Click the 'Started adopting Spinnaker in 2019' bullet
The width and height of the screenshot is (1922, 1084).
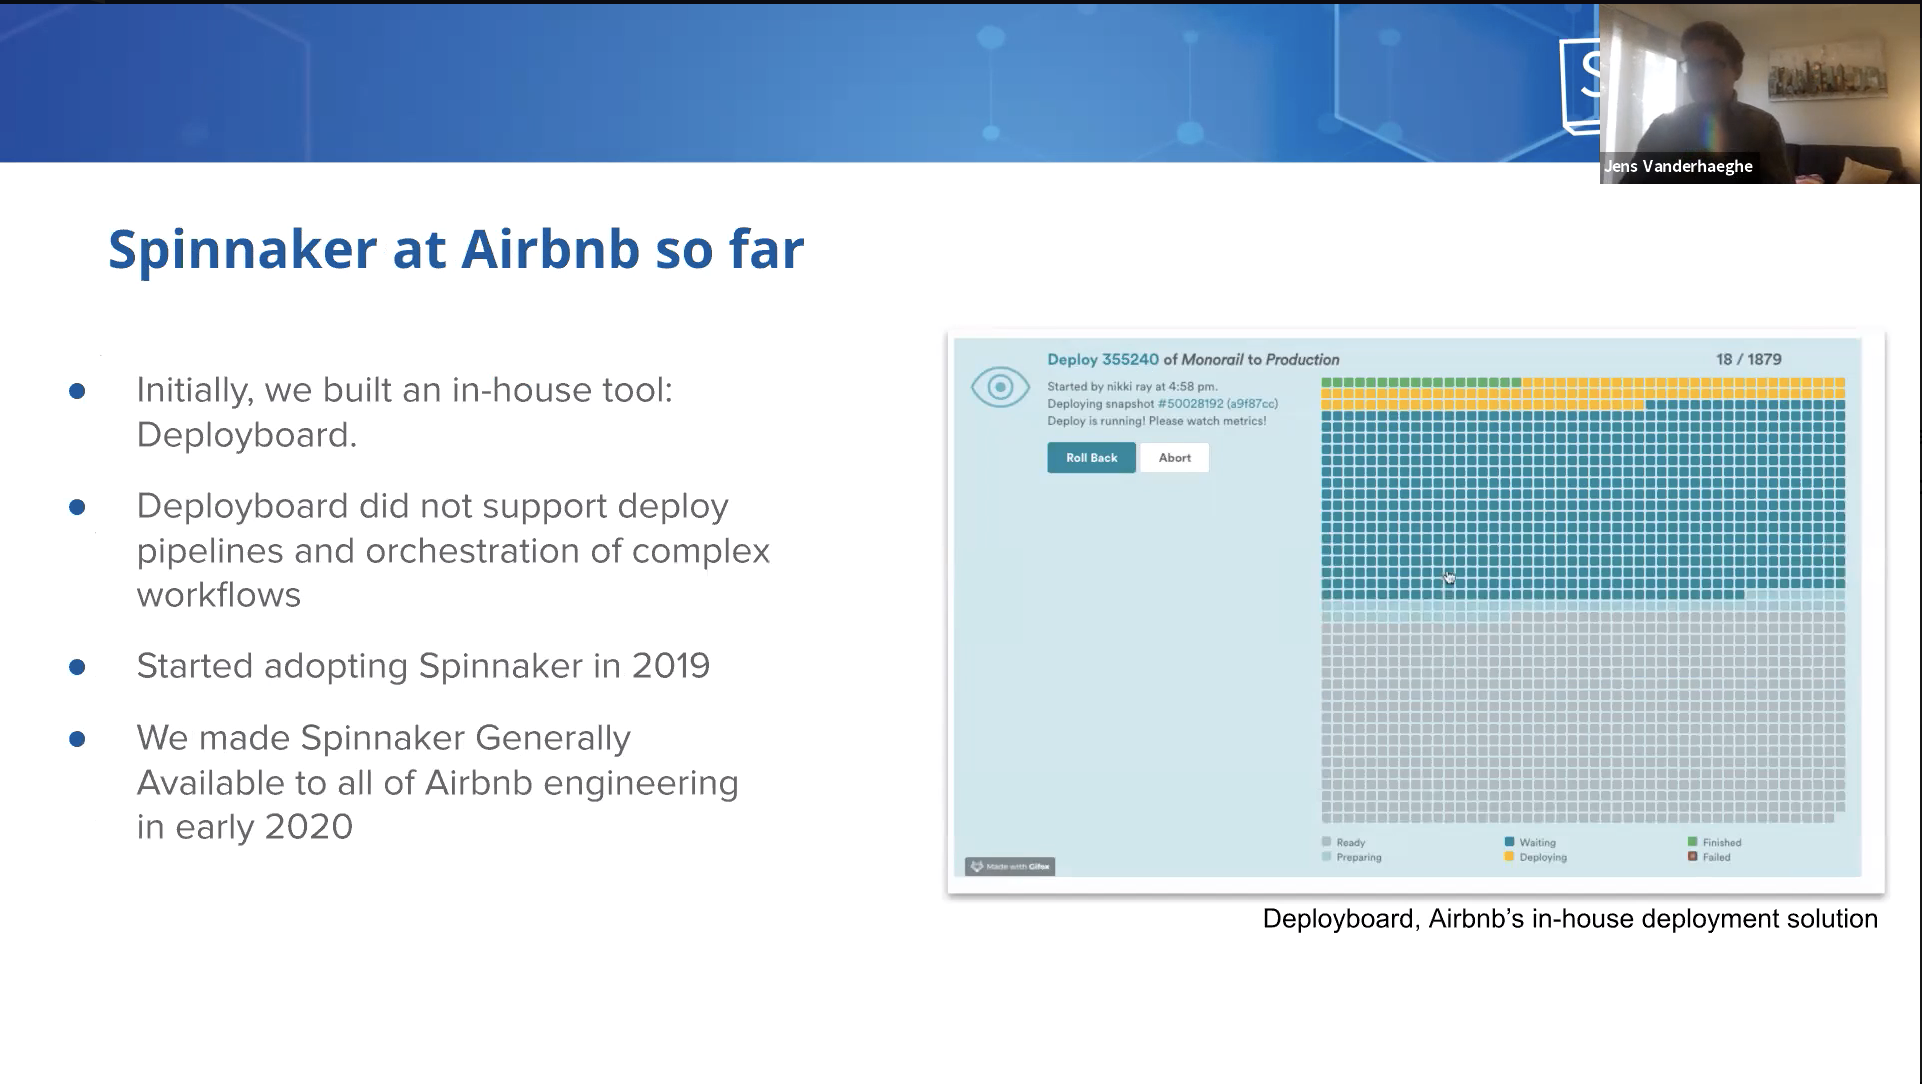coord(423,666)
